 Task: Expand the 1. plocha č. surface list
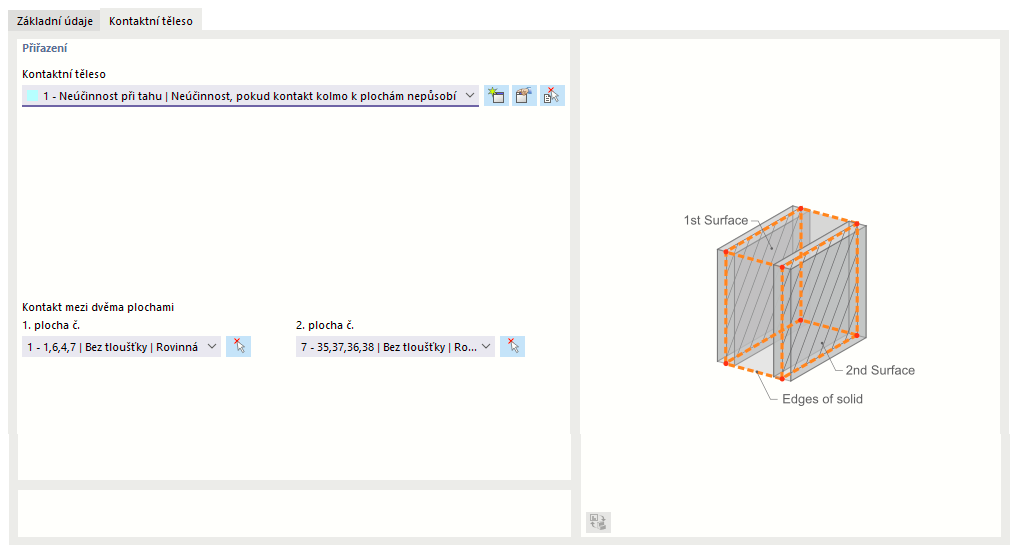pyautogui.click(x=211, y=347)
